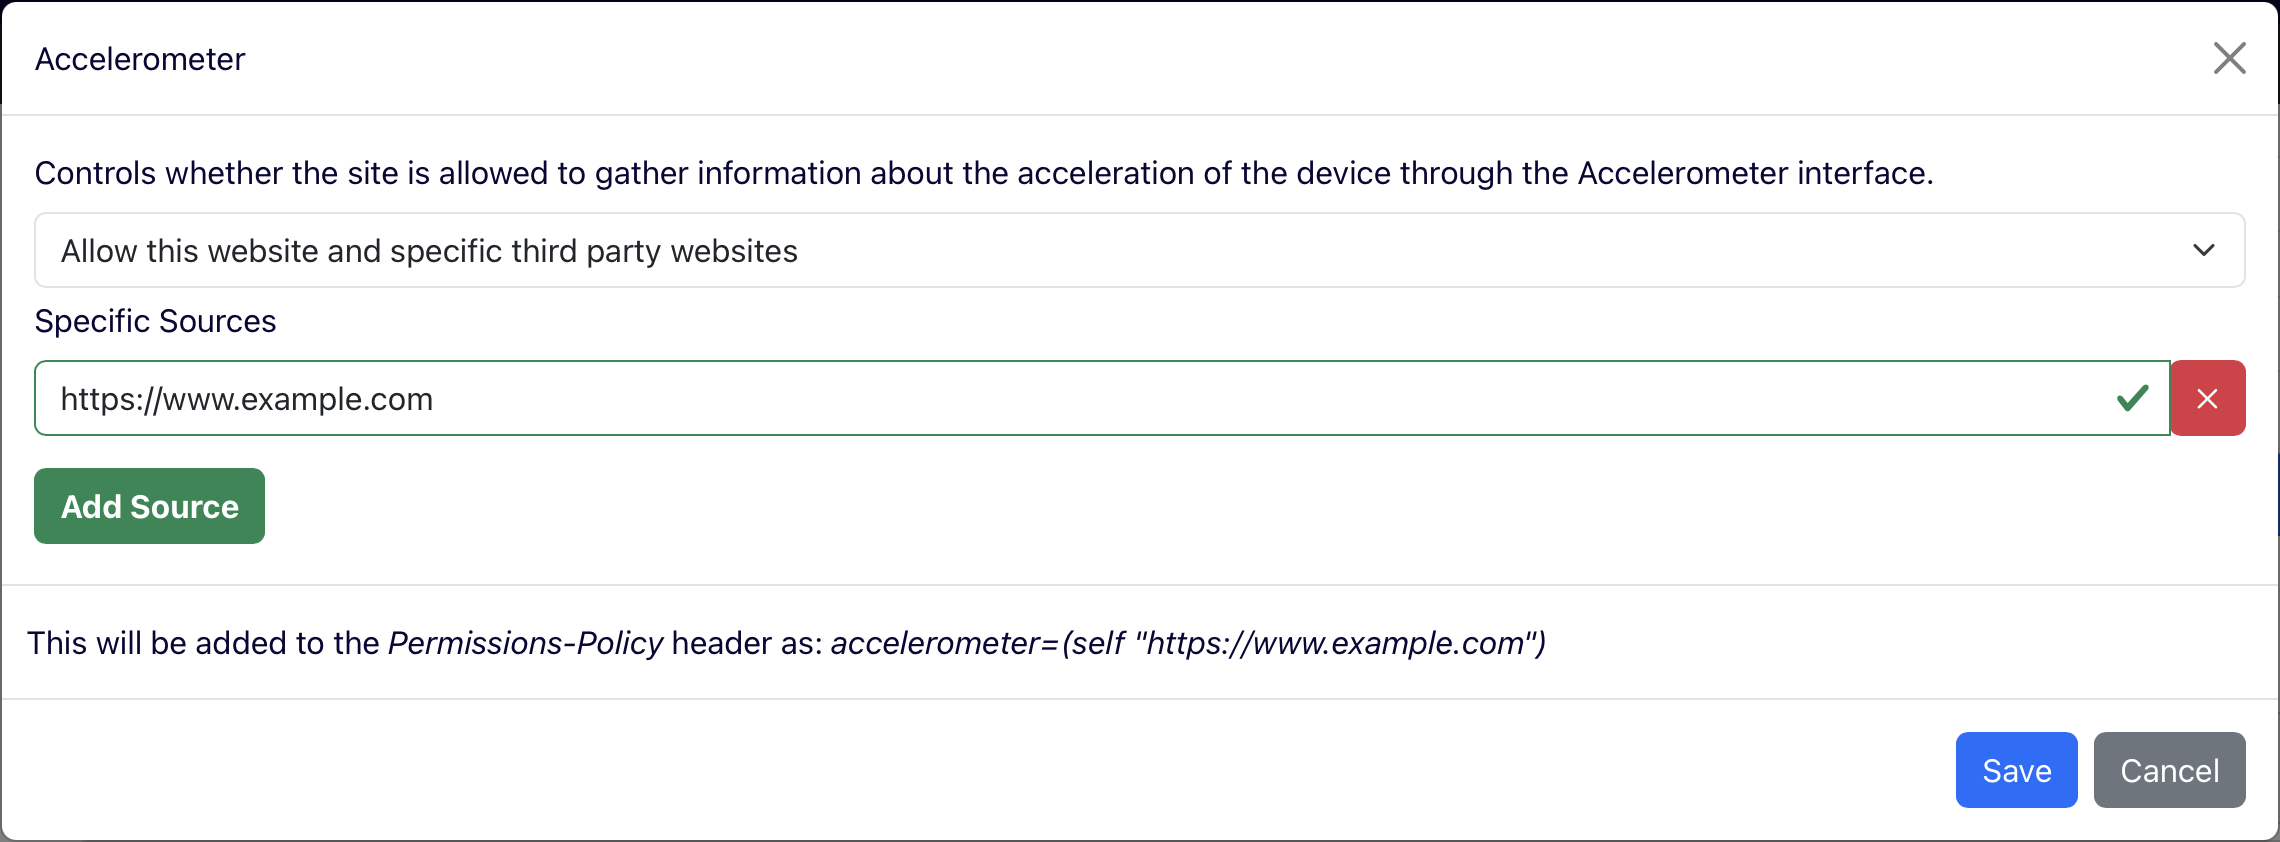Save the Accelerometer settings

tap(2016, 770)
